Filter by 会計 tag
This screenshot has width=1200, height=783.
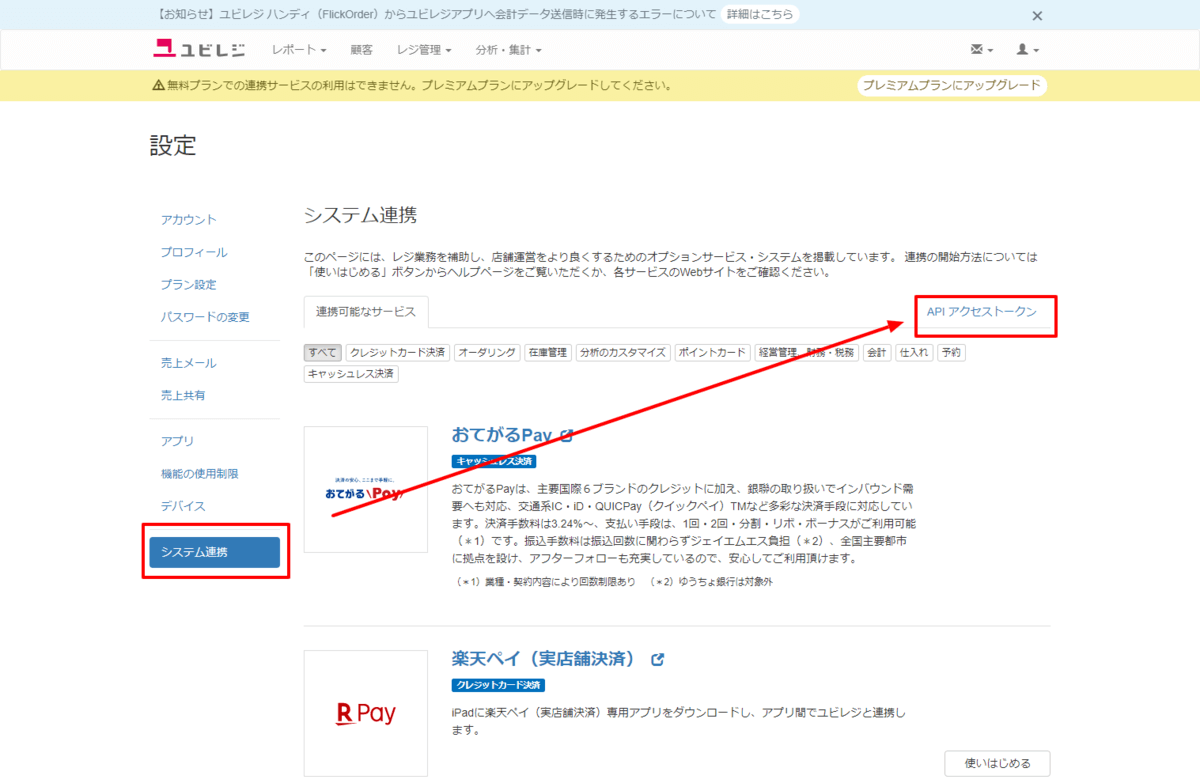[x=877, y=353]
